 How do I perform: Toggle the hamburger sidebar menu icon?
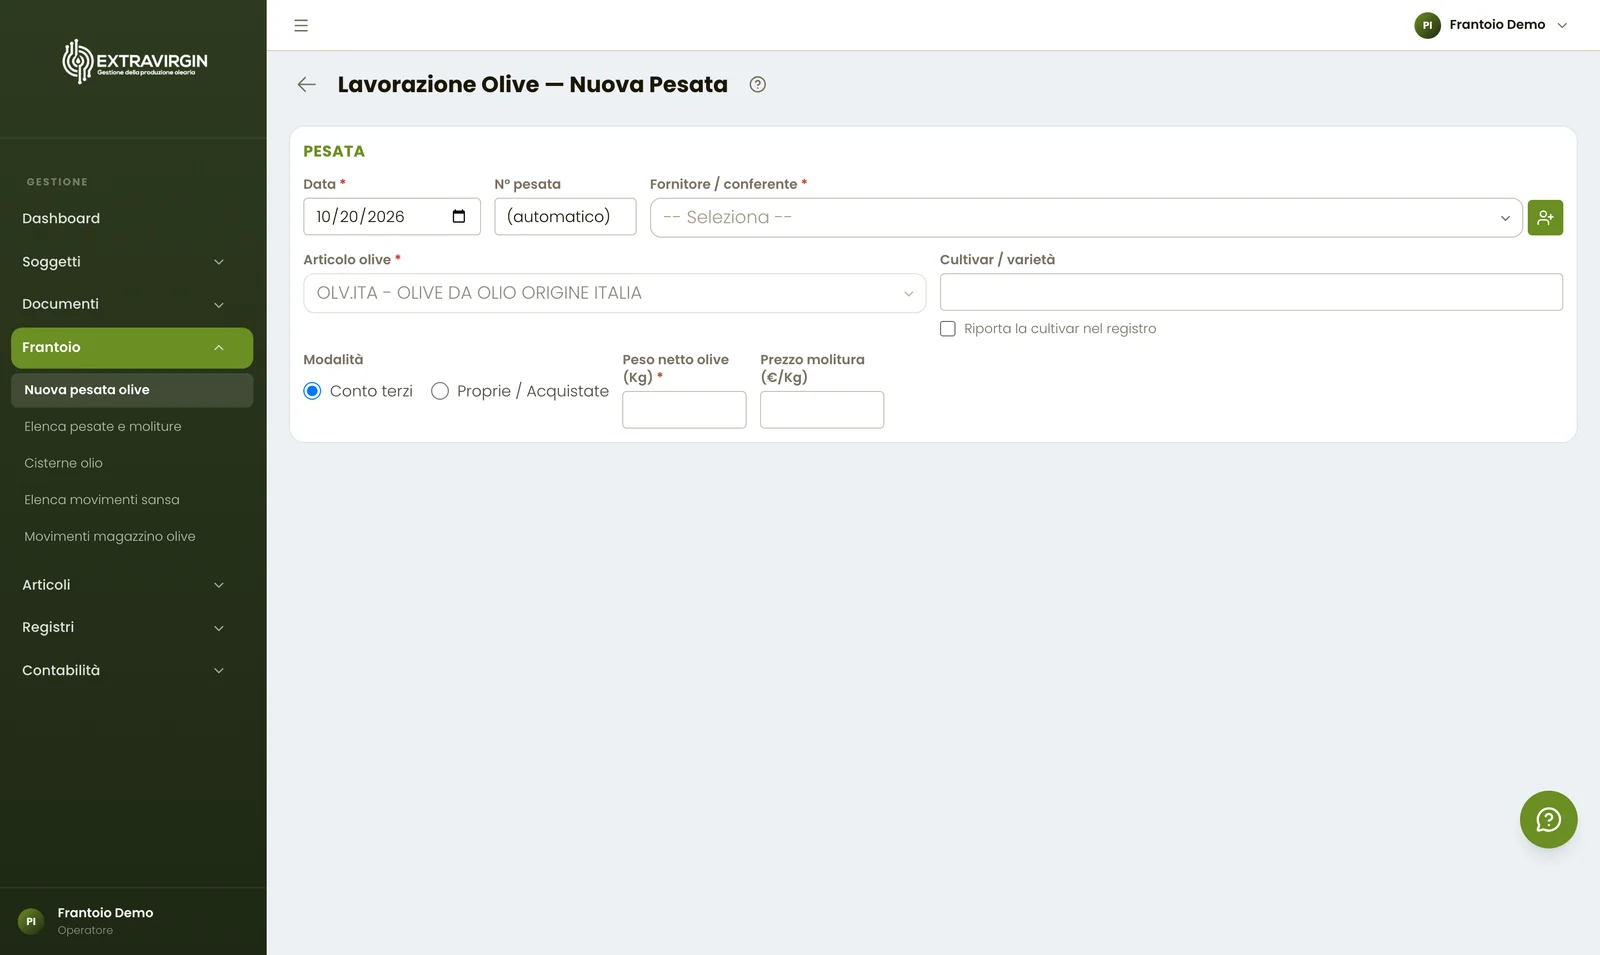[301, 25]
